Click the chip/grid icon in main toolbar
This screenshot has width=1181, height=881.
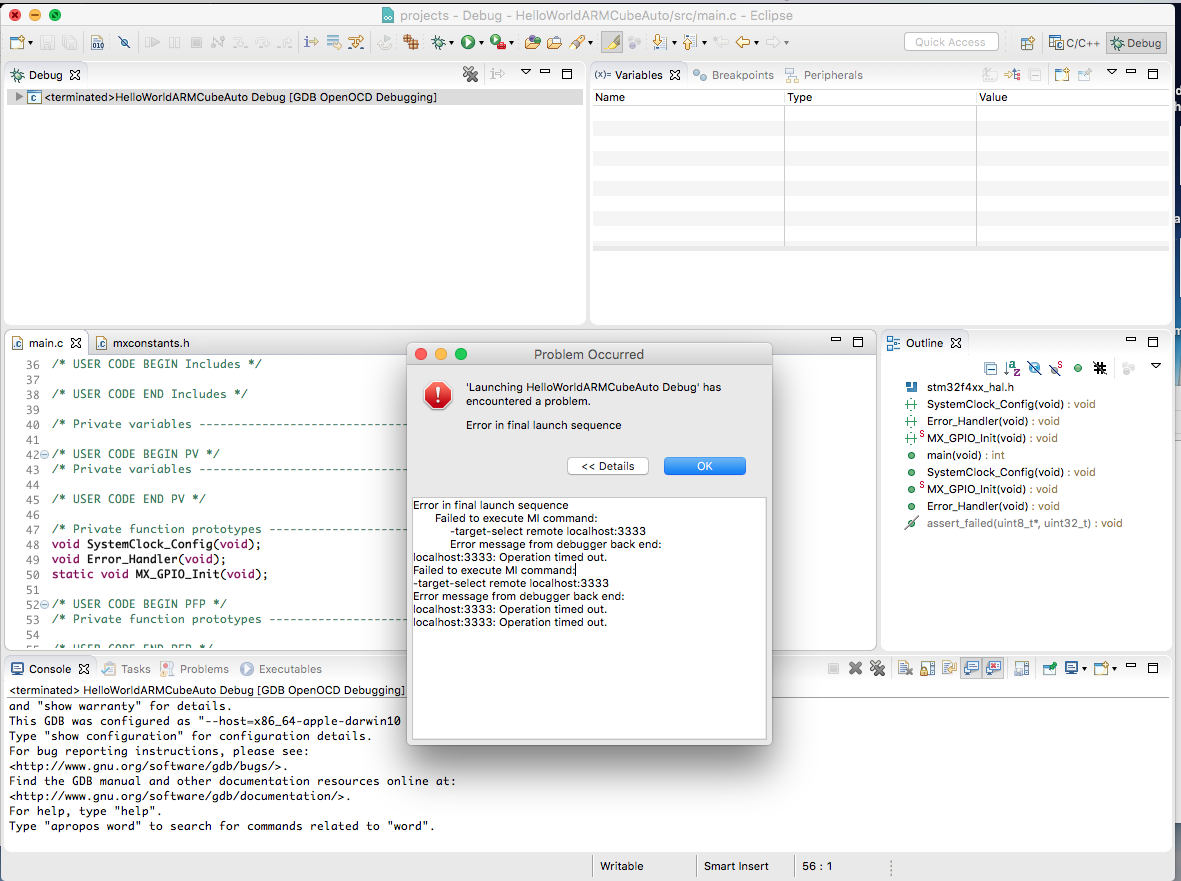410,42
